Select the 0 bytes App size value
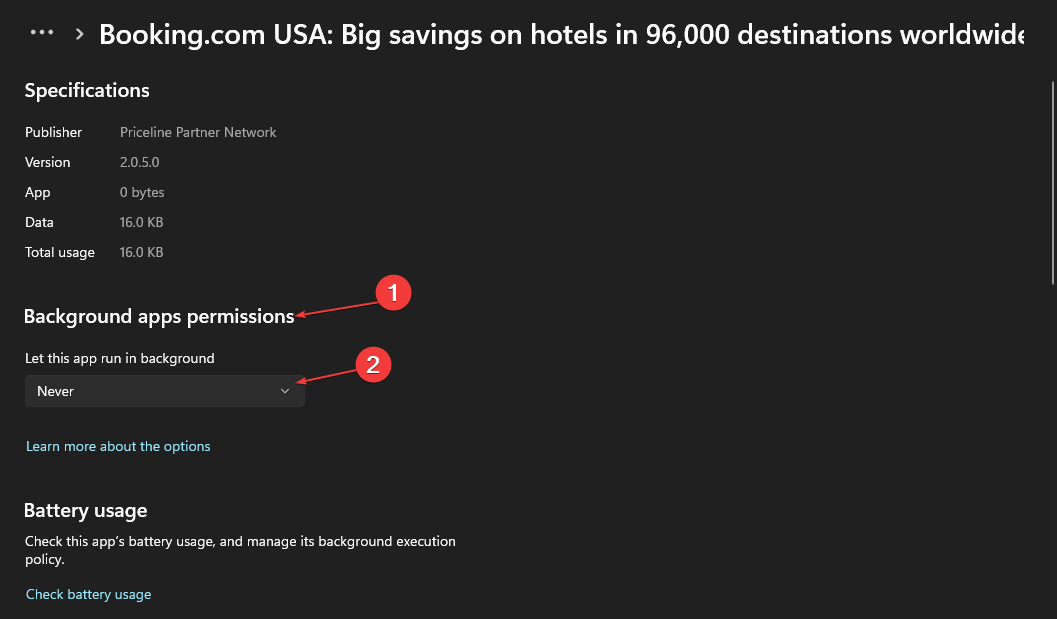1057x619 pixels. click(x=142, y=192)
